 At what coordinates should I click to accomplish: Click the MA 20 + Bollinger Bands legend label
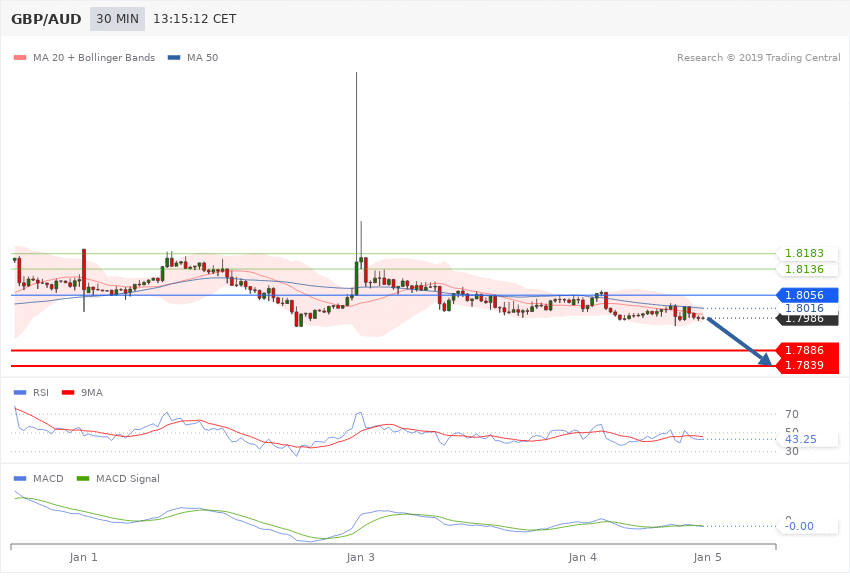pos(94,57)
